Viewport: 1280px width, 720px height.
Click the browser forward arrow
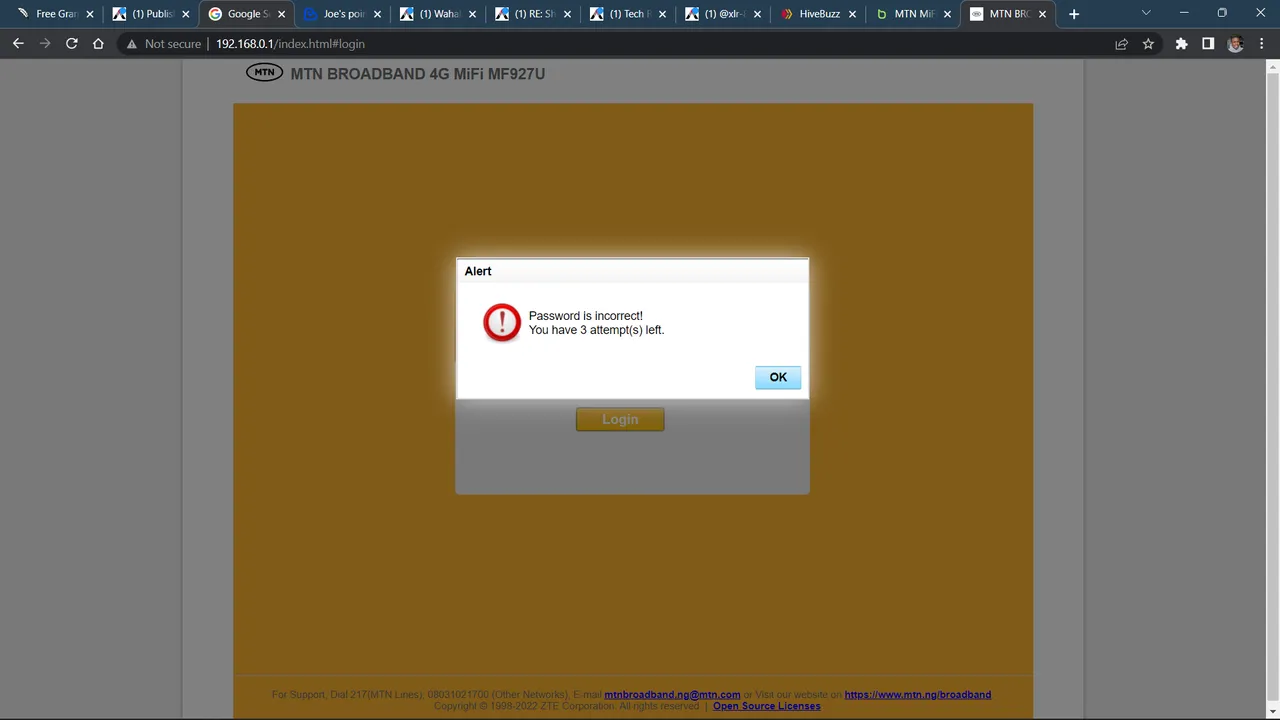pyautogui.click(x=45, y=44)
